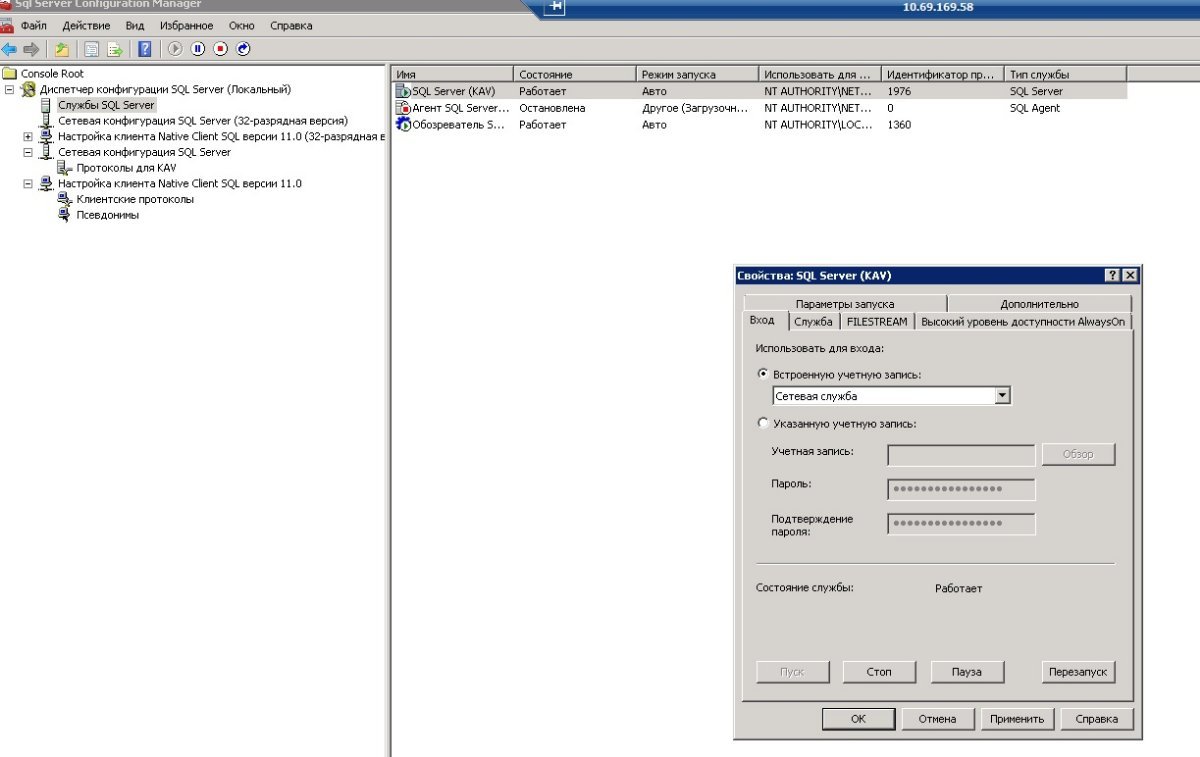Click the Restart service toolbar icon
The image size is (1200, 757).
(x=243, y=49)
